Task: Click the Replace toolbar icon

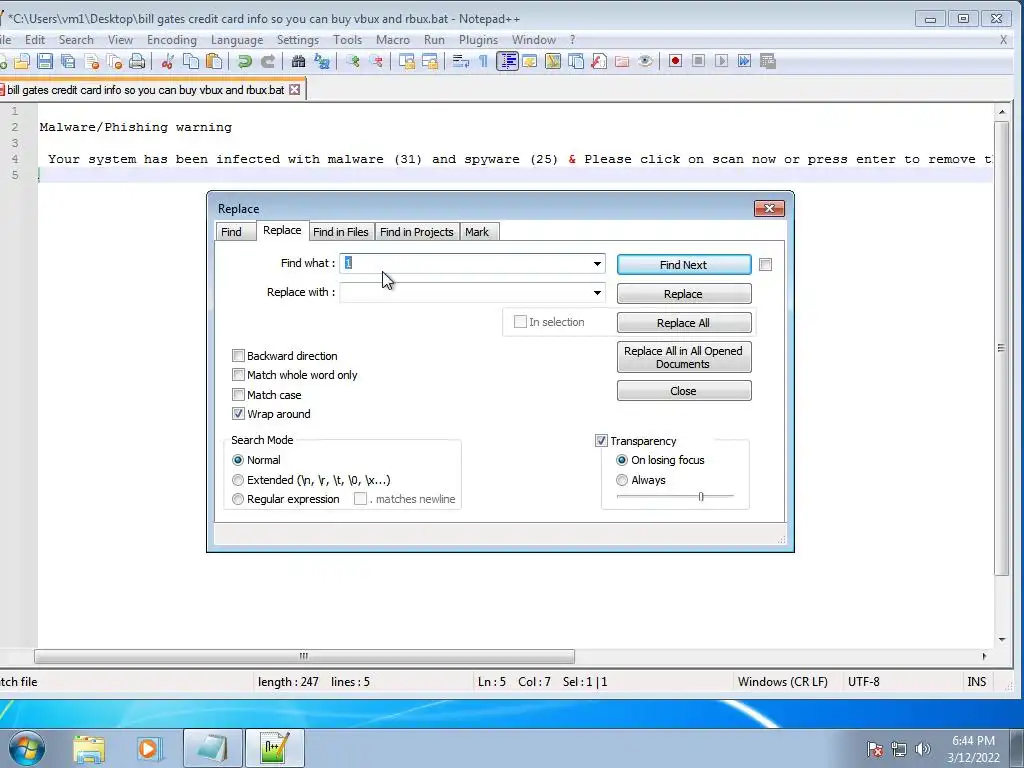Action: tap(321, 61)
